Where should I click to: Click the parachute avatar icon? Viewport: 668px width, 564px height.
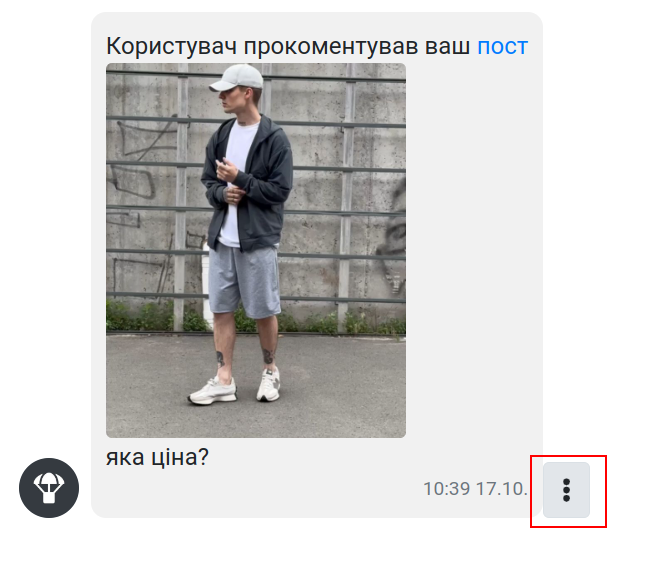(x=49, y=488)
